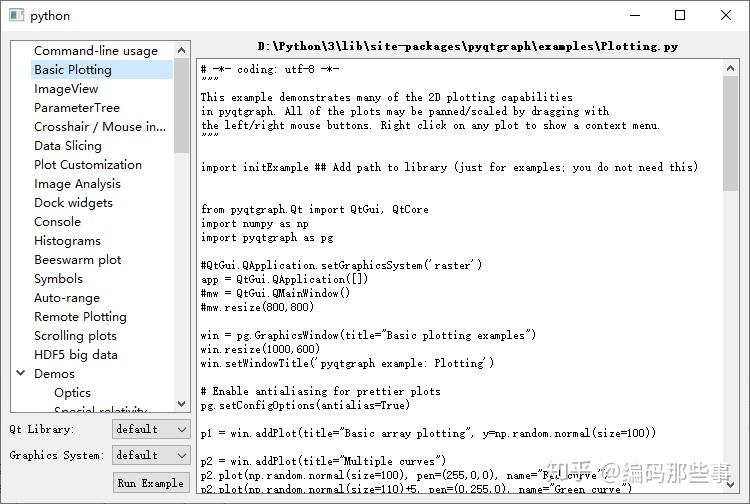Click the '# -*- coding: utf-8 -*-' line
750x504 pixels.
pyautogui.click(x=270, y=69)
